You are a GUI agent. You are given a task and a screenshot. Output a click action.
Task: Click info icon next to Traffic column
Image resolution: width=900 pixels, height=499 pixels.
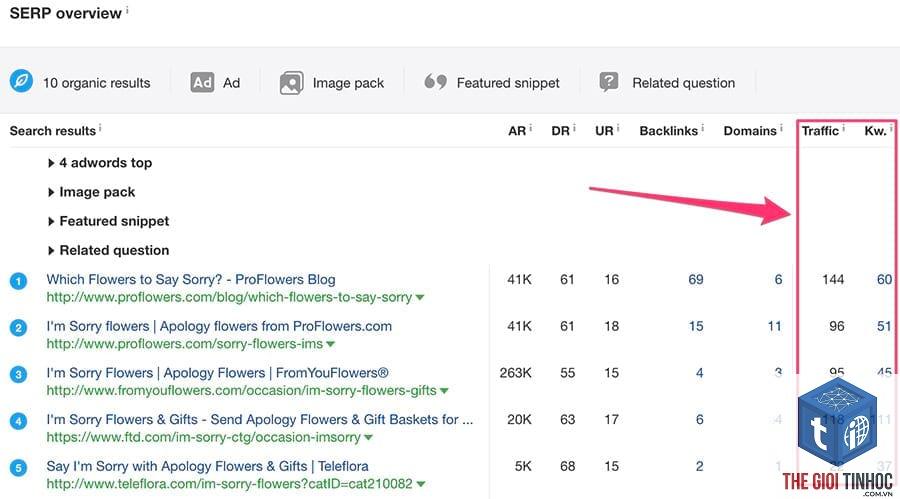[x=843, y=127]
